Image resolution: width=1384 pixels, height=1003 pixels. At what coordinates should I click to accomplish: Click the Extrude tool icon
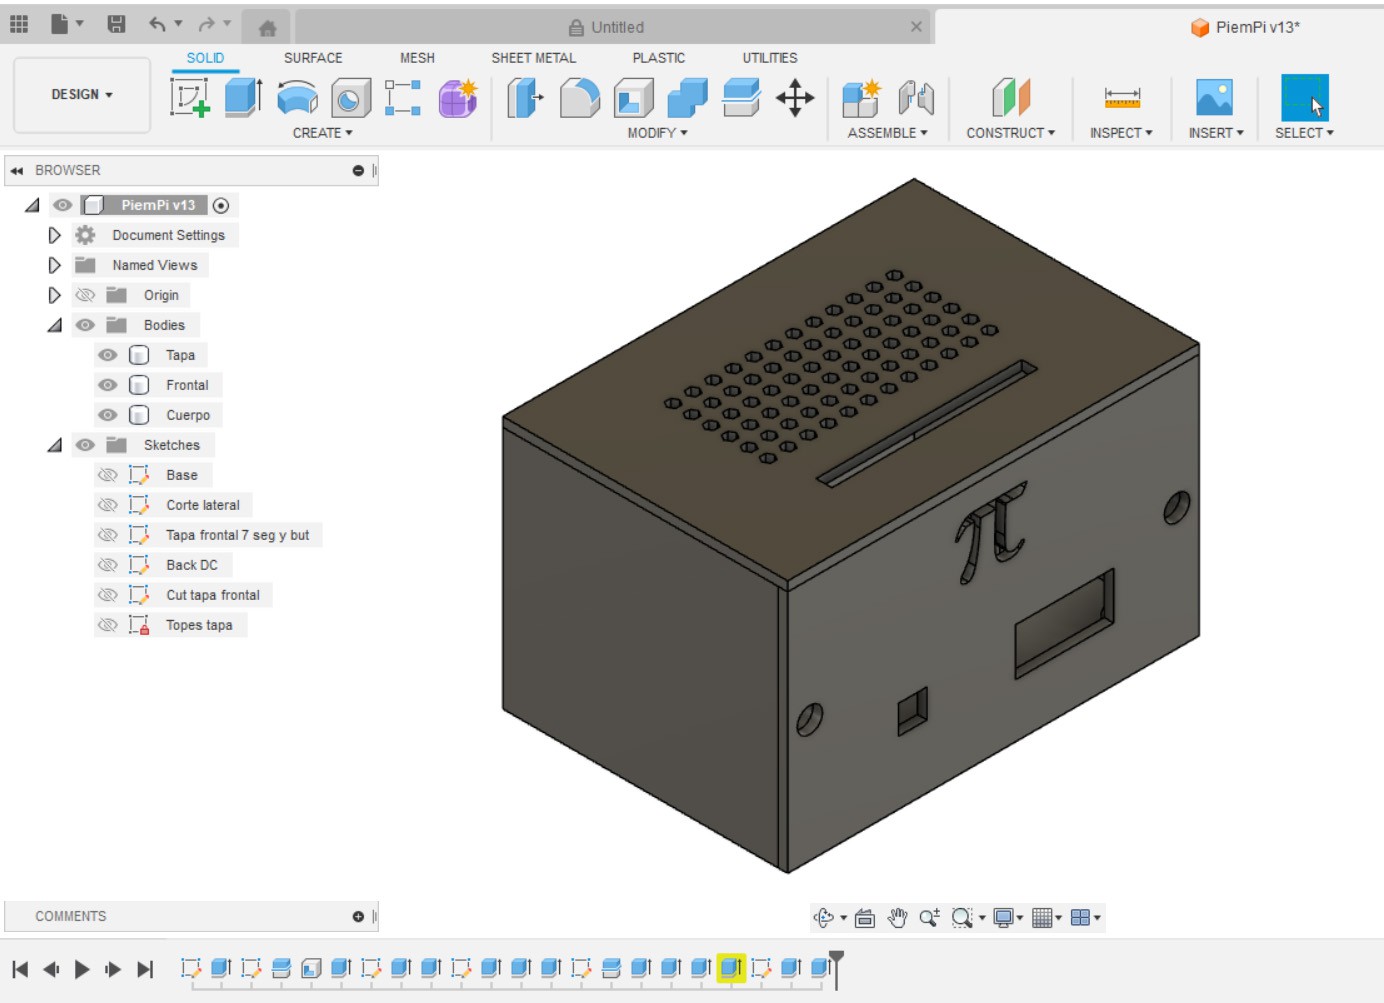(x=243, y=98)
